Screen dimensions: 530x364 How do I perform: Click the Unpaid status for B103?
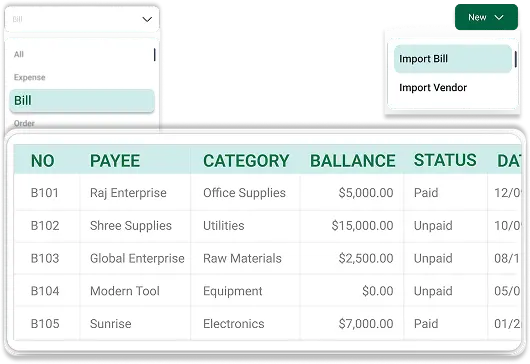point(433,259)
